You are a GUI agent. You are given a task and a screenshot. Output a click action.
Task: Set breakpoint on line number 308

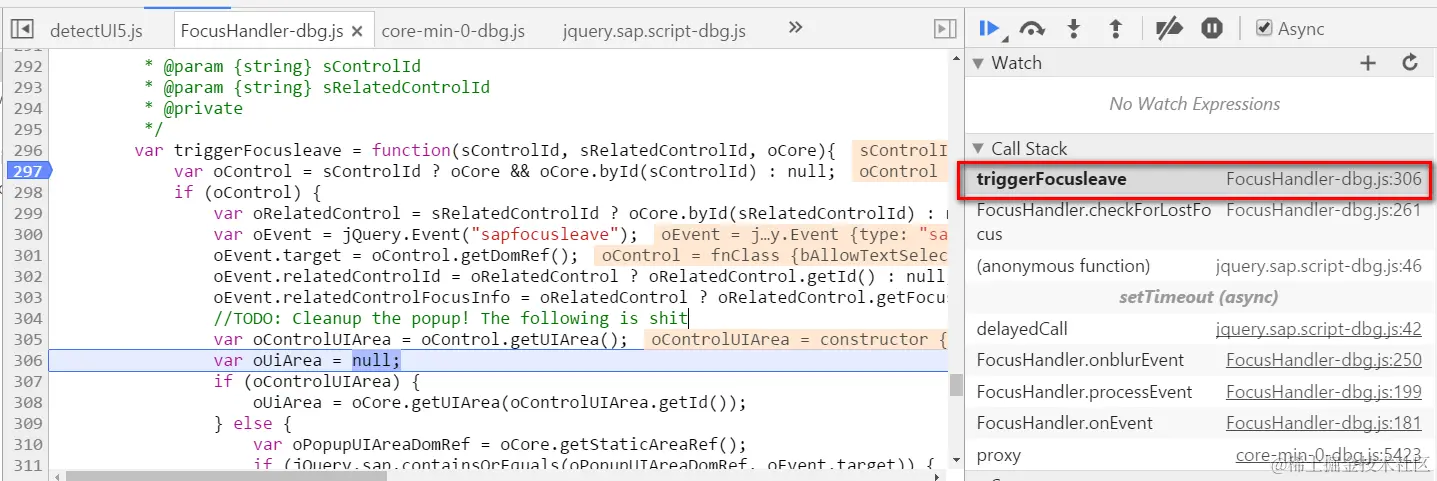[x=28, y=402]
